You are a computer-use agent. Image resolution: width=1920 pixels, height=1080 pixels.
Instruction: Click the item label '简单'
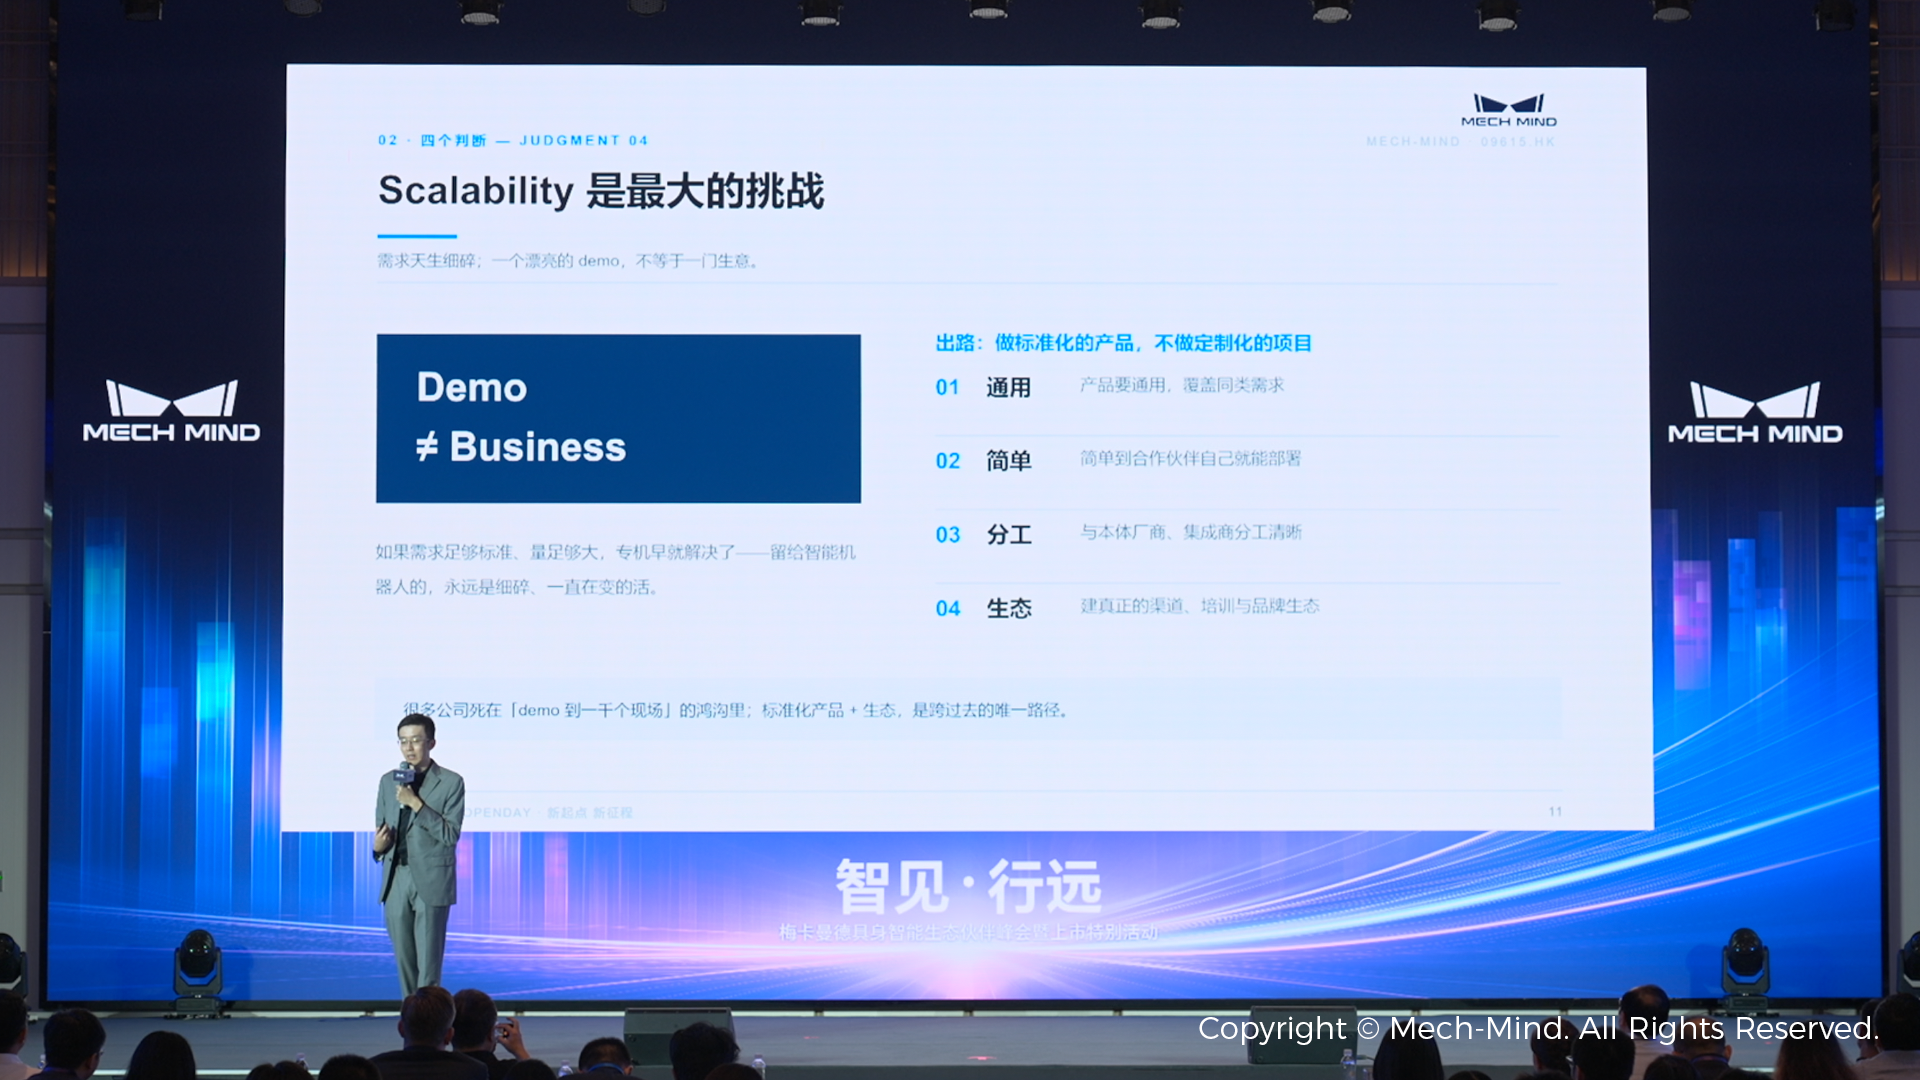tap(1008, 460)
